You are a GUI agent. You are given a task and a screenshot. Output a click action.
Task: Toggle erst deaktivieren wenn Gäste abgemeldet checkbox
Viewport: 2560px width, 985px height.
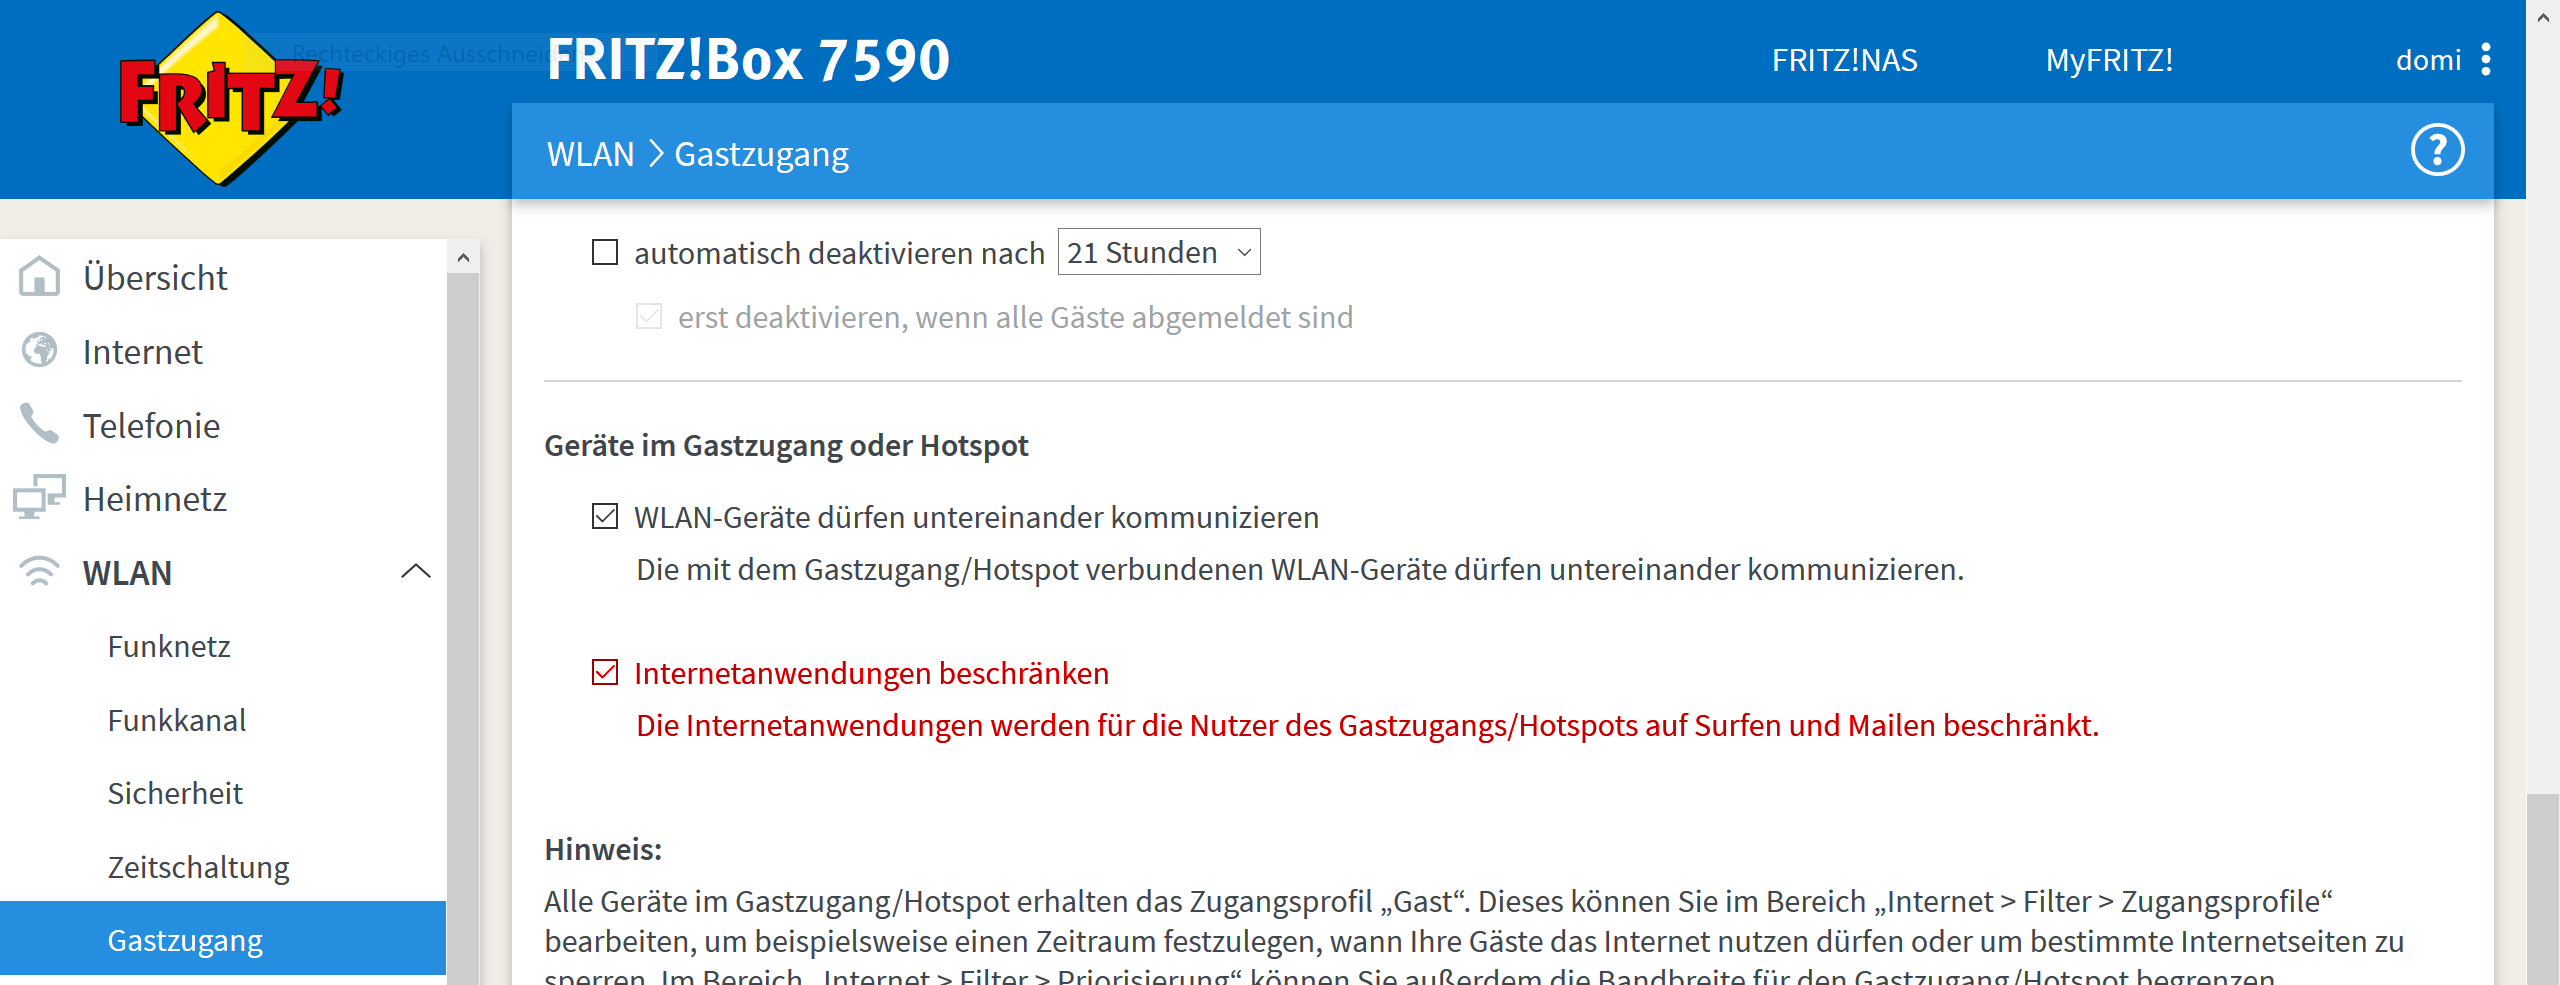[x=649, y=317]
